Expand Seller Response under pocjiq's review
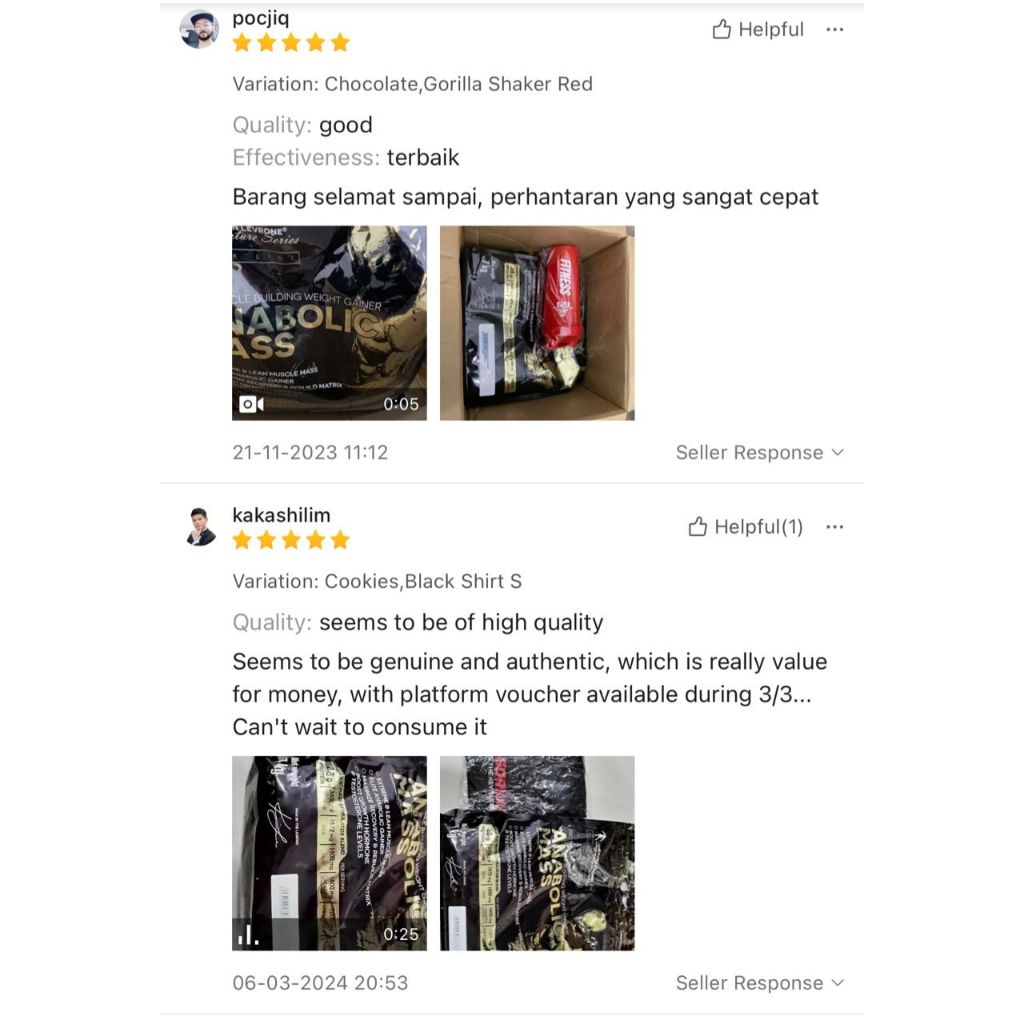Image resolution: width=1024 pixels, height=1024 pixels. [x=760, y=453]
